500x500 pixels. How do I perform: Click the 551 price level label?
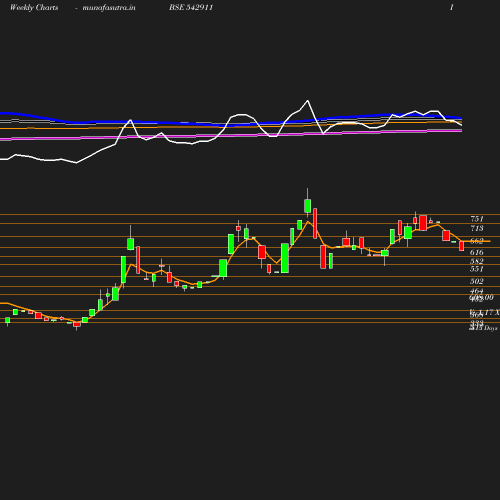pos(477,269)
